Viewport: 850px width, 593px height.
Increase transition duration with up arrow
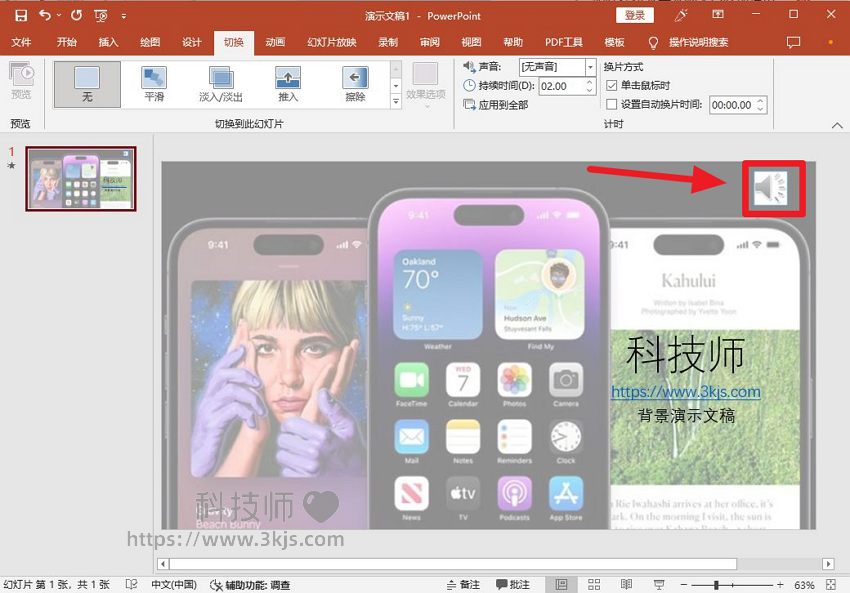click(x=590, y=82)
